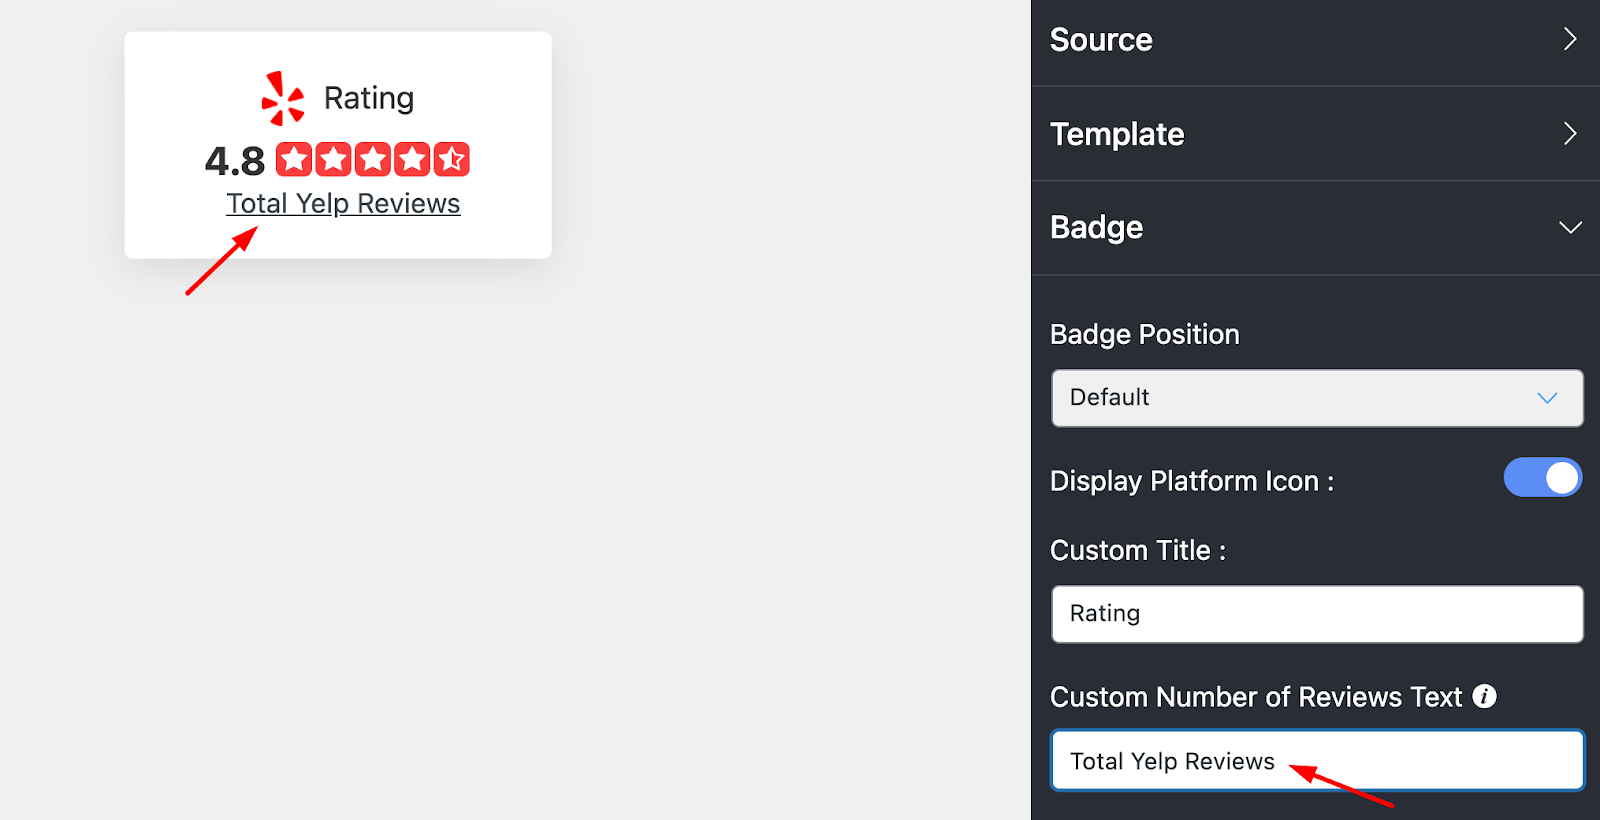Disable the Display Platform Icon toggle

coord(1542,478)
